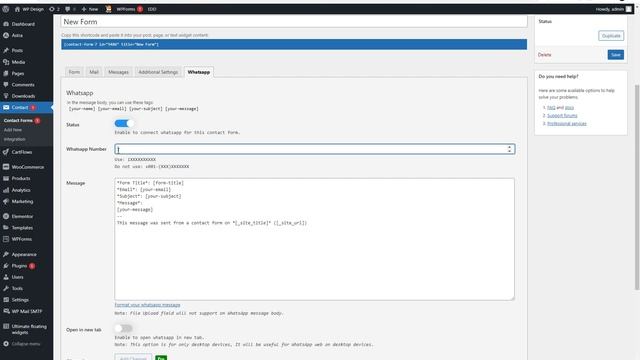This screenshot has width=640, height=360.
Task: Open Add New under Contact menu
Action: click(13, 130)
